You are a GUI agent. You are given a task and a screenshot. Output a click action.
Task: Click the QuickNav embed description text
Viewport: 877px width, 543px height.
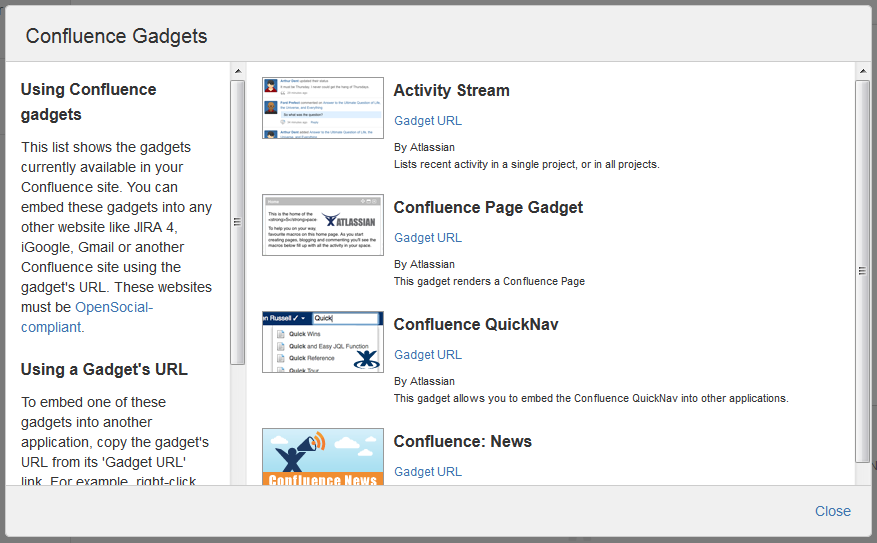(591, 398)
